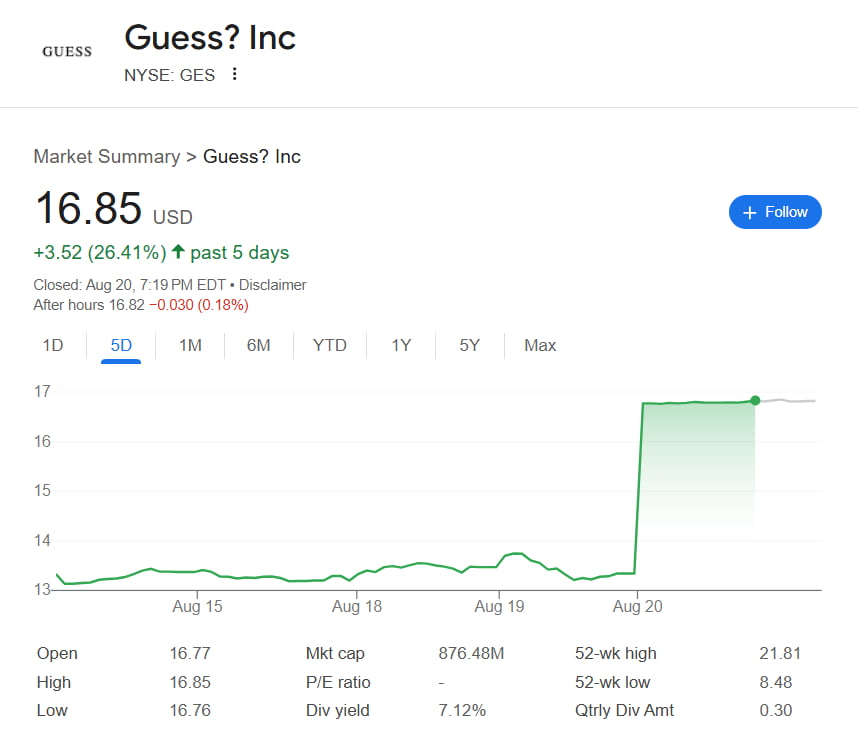Select the 1D time range tab
858x748 pixels.
click(x=53, y=345)
